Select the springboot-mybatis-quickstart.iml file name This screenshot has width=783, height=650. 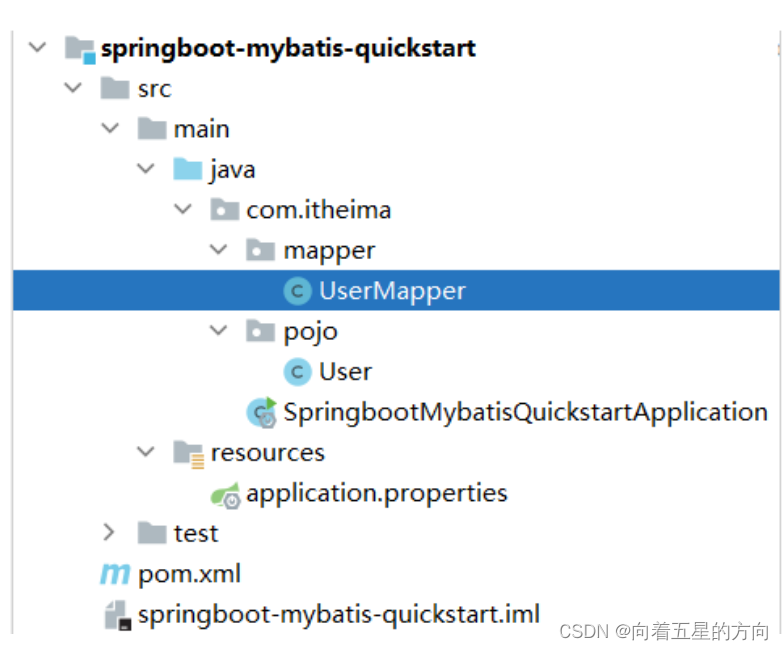339,615
